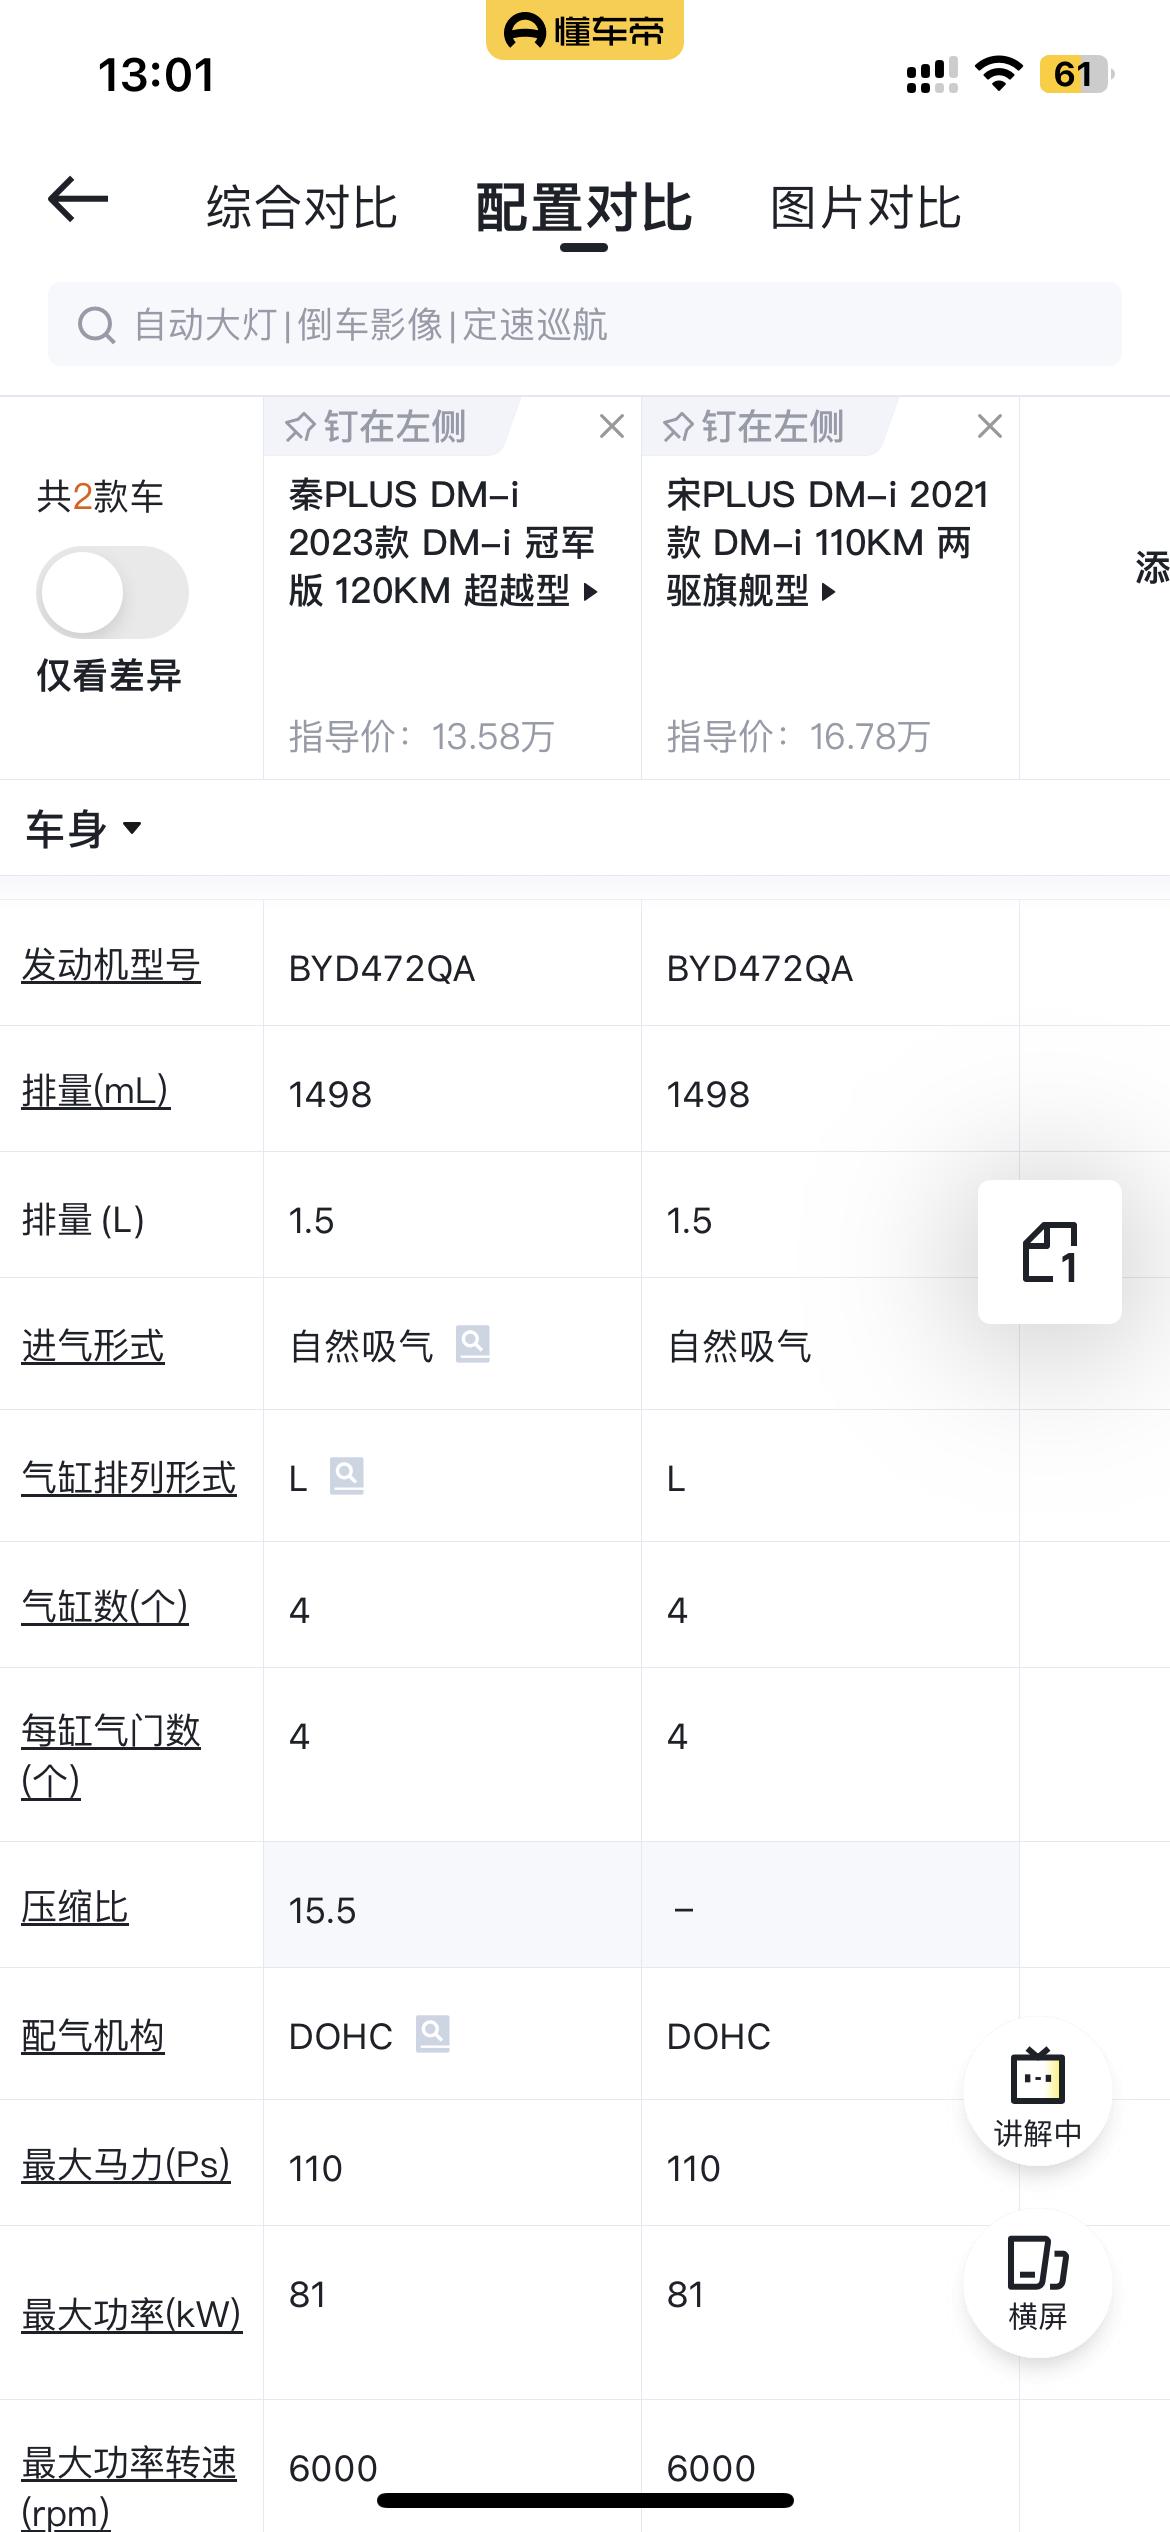Tap the 15.5 compression ratio value
Image resolution: width=1170 pixels, height=2532 pixels.
click(x=322, y=1911)
